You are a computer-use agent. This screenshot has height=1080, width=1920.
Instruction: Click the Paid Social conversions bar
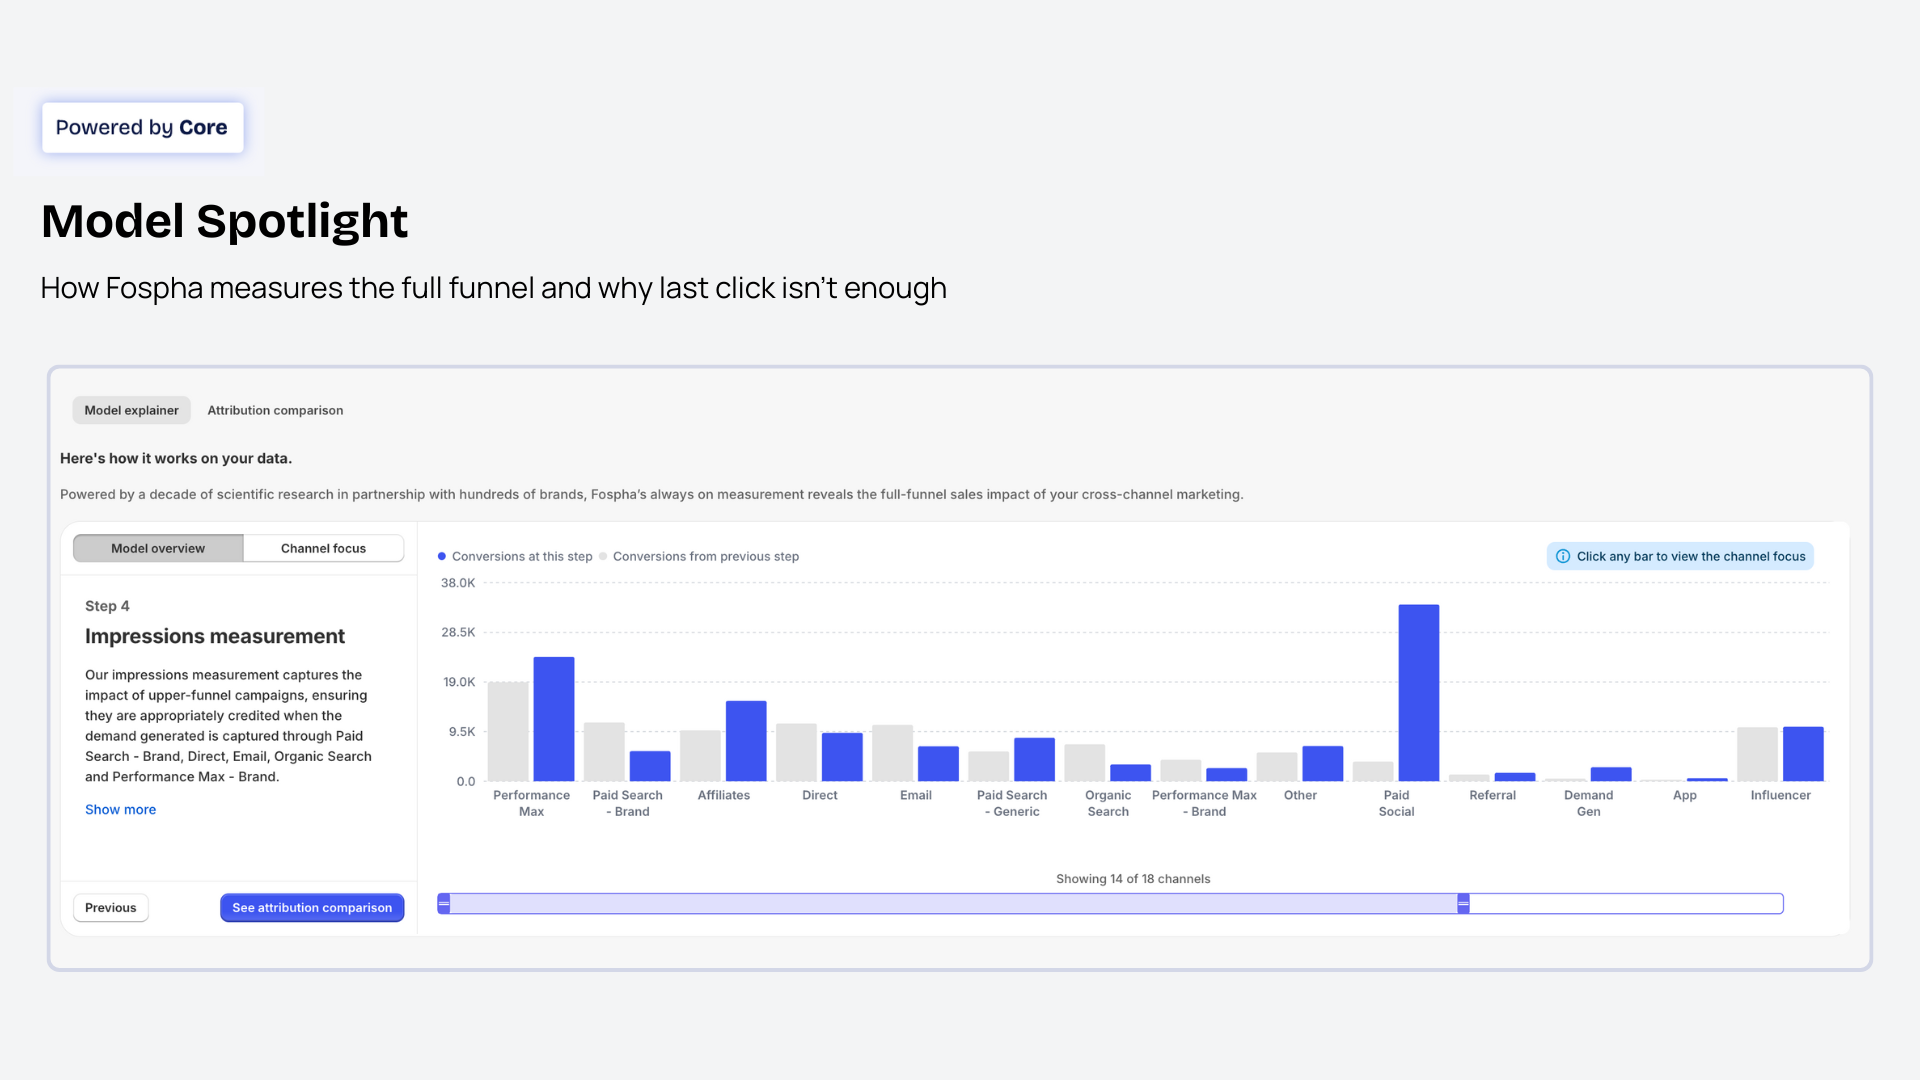coord(1418,690)
